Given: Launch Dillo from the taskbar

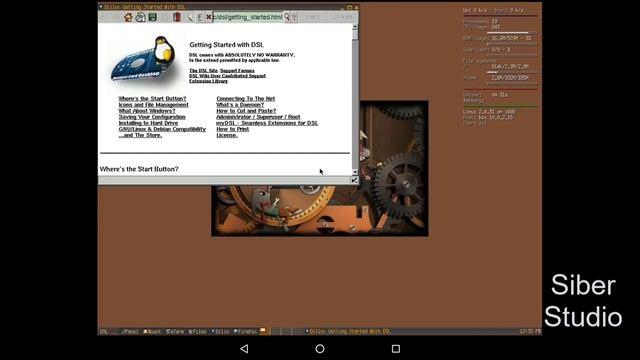Looking at the screenshot, I should 220,331.
